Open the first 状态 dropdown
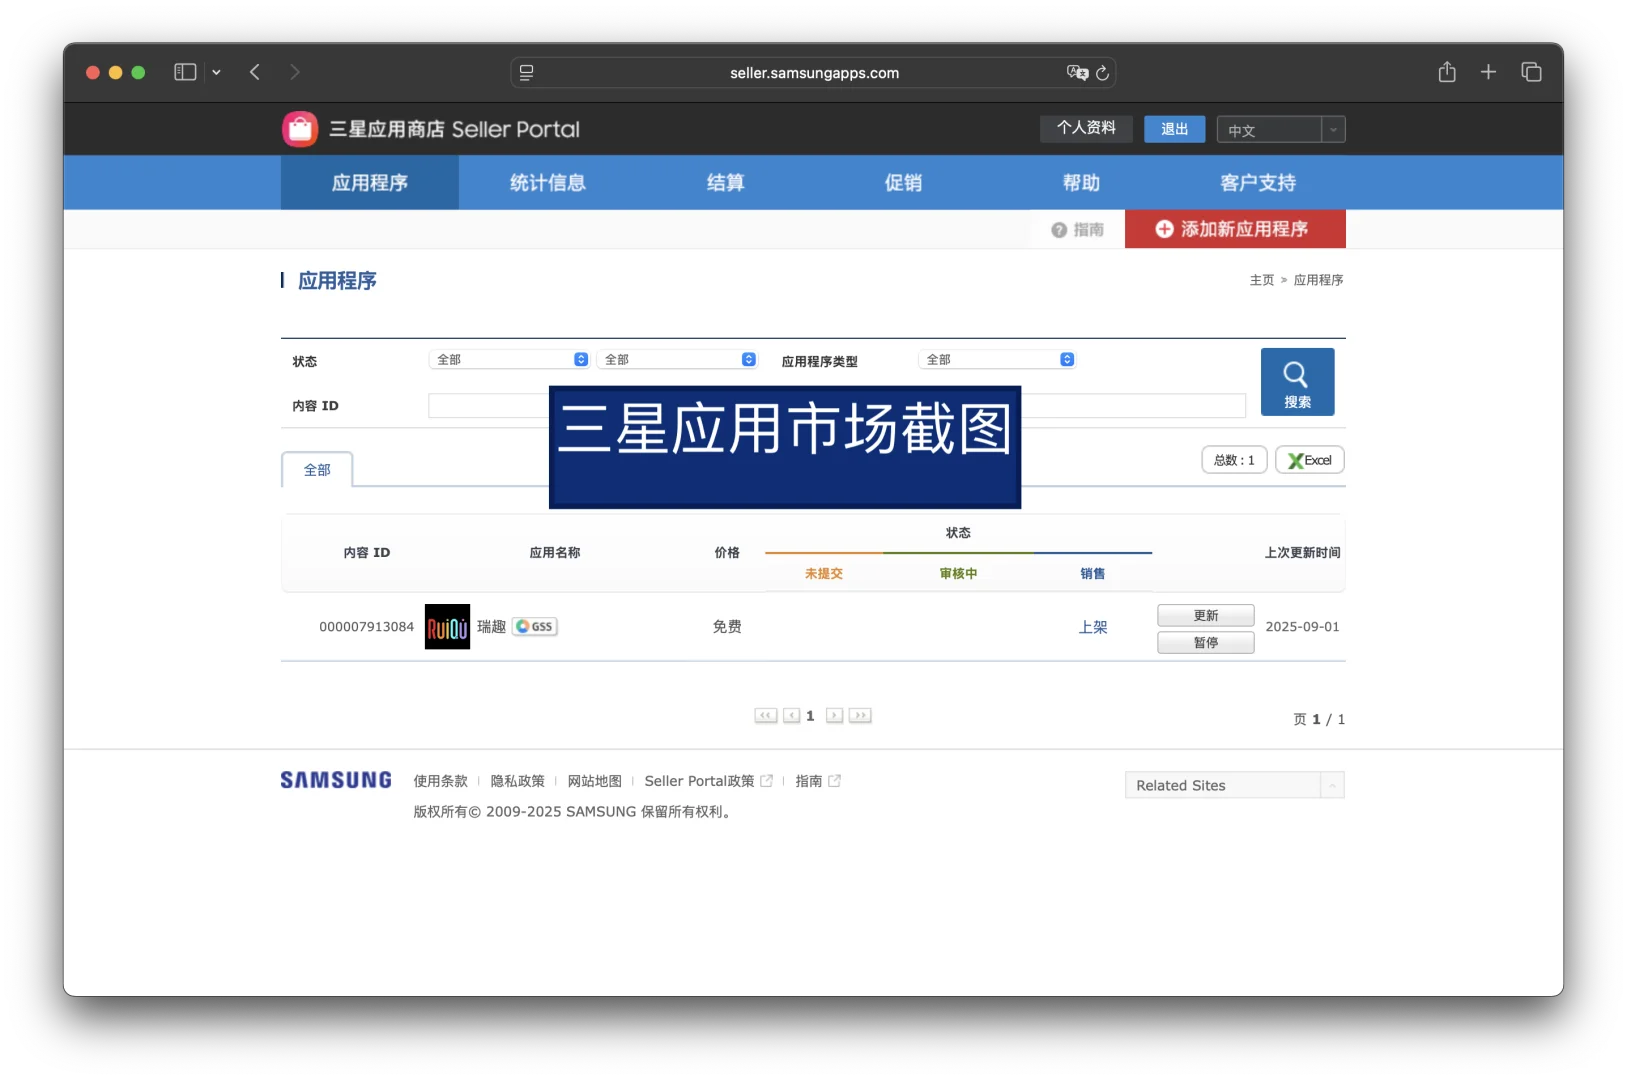Image resolution: width=1627 pixels, height=1080 pixels. click(x=509, y=360)
